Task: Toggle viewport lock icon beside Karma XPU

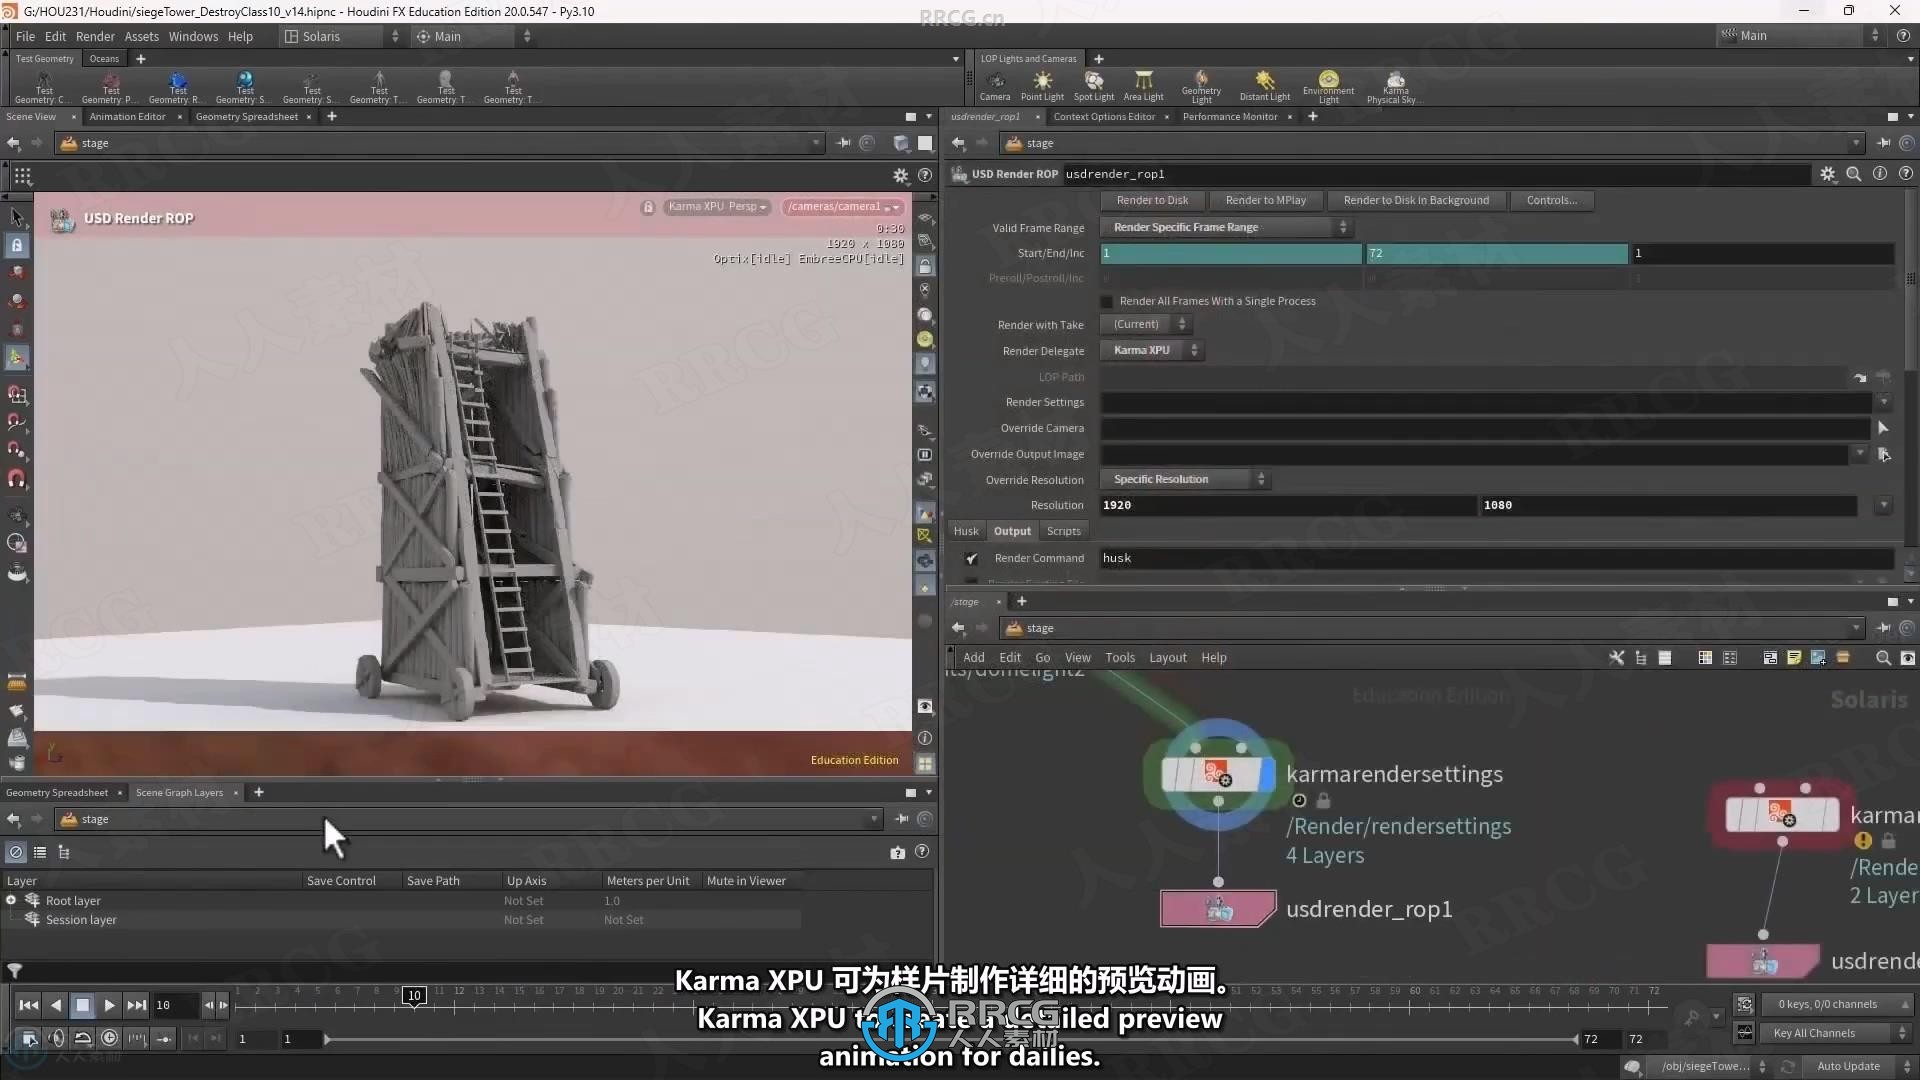Action: tap(648, 207)
